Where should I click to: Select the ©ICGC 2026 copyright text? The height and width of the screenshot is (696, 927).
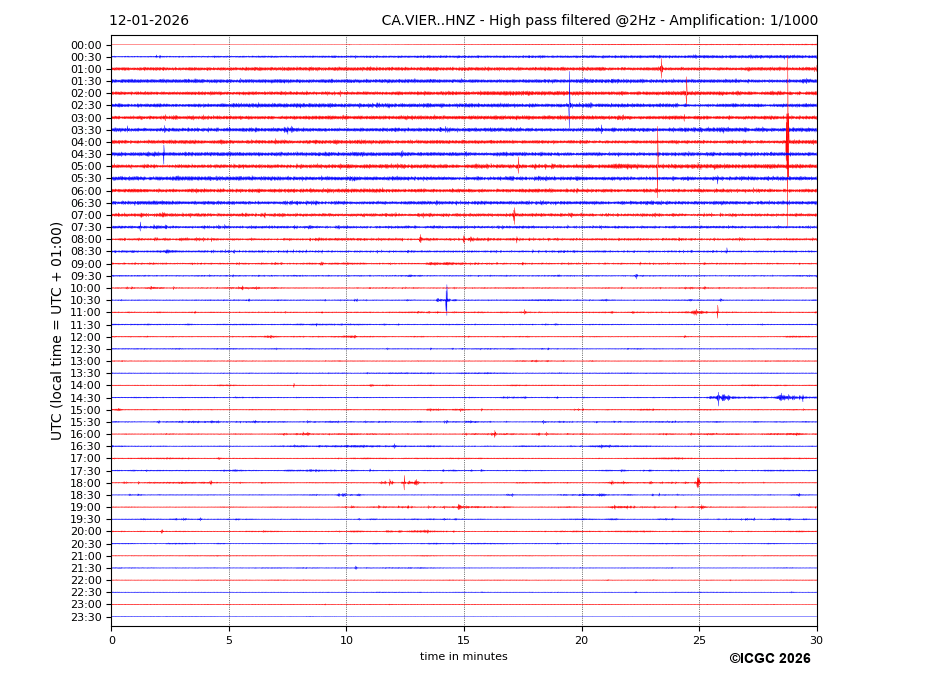coord(769,659)
